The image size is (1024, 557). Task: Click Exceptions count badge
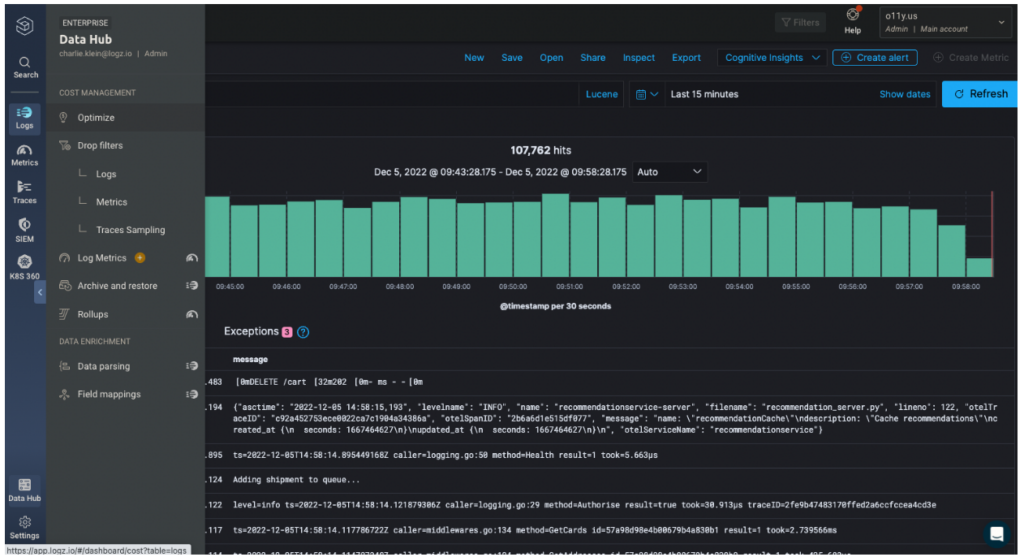[x=287, y=332]
